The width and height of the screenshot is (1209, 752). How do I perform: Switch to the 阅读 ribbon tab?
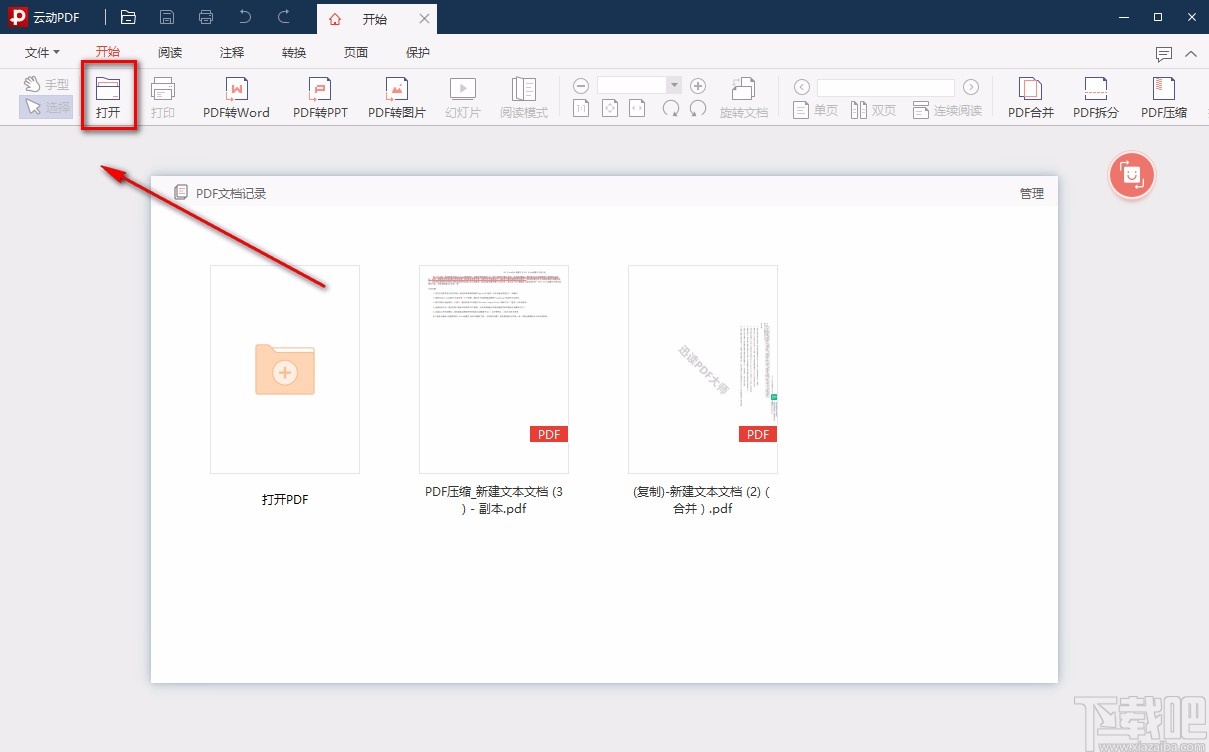[170, 53]
